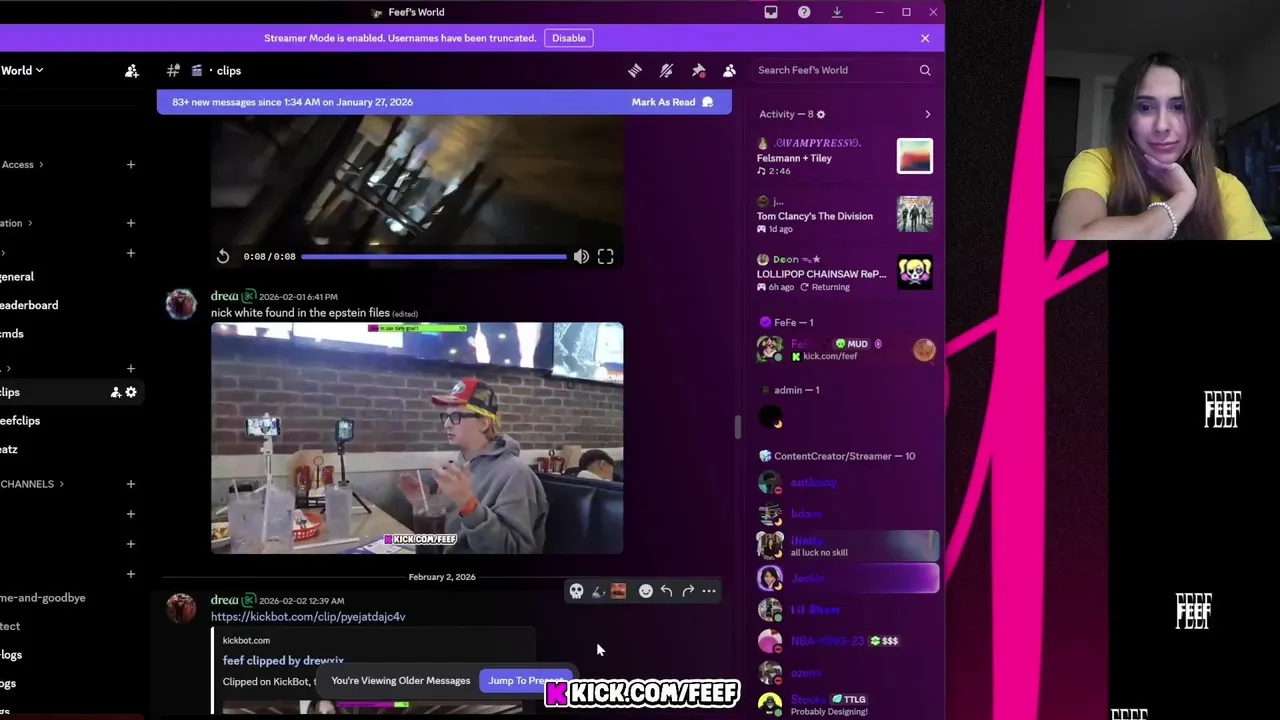The height and width of the screenshot is (720, 1280).
Task: Open Activity settings gear
Action: (x=821, y=114)
